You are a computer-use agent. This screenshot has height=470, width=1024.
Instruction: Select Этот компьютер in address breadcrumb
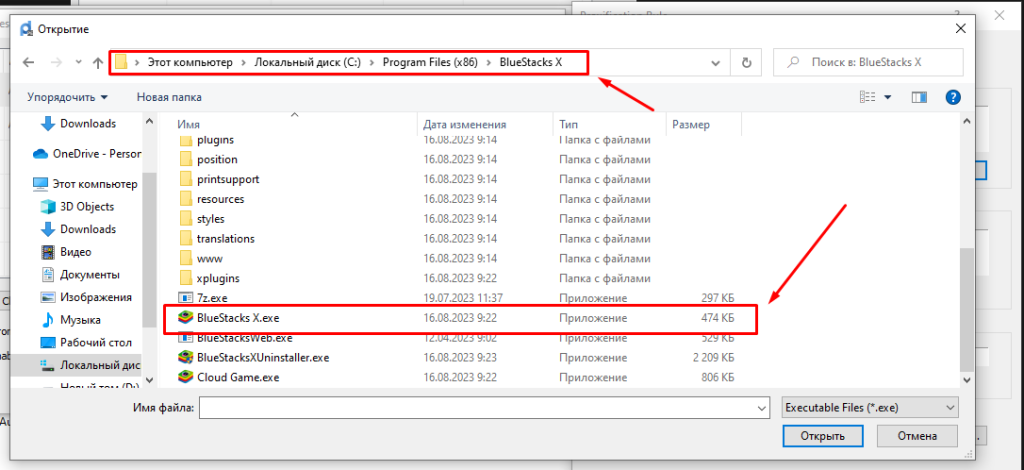tap(190, 63)
